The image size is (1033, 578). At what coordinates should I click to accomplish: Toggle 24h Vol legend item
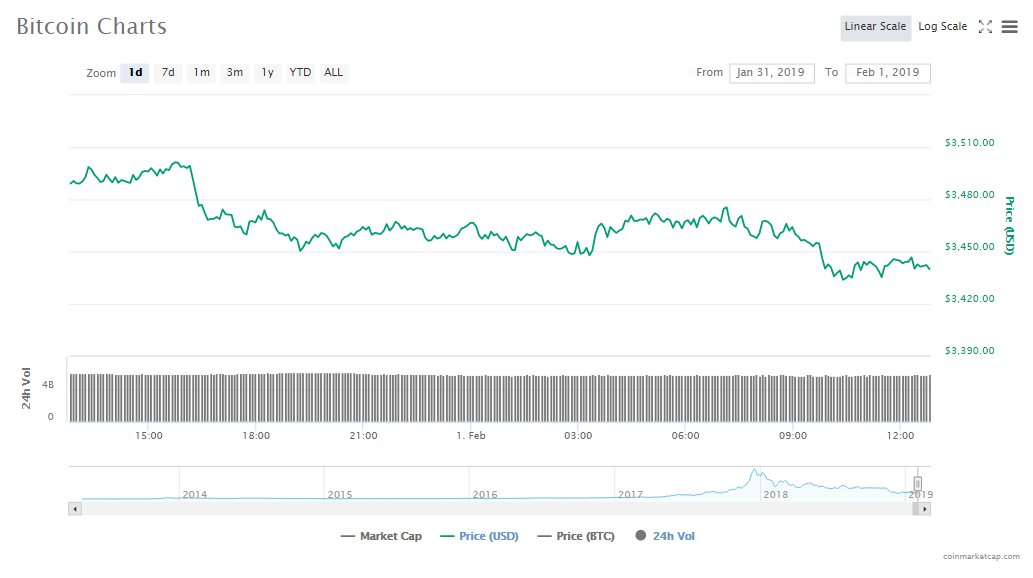[x=665, y=536]
